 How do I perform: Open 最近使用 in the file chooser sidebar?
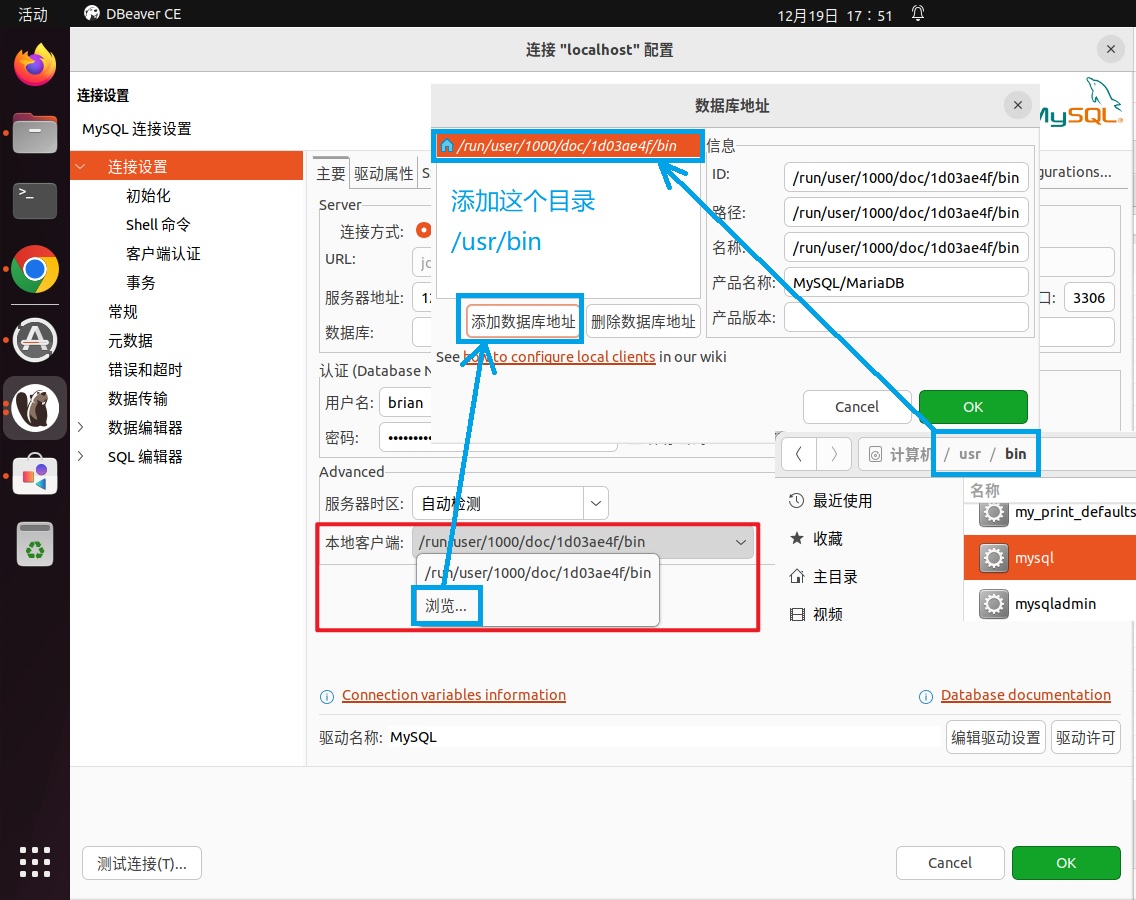[831, 501]
